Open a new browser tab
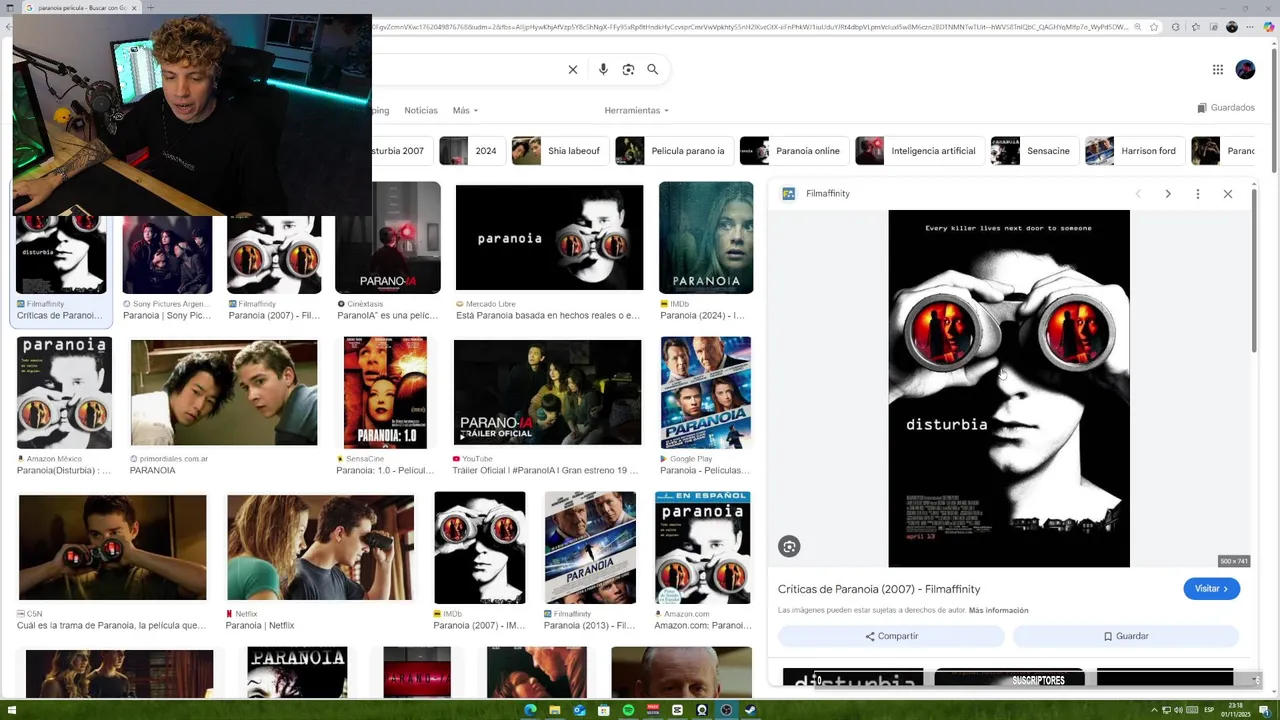The image size is (1280, 720). pyautogui.click(x=150, y=8)
